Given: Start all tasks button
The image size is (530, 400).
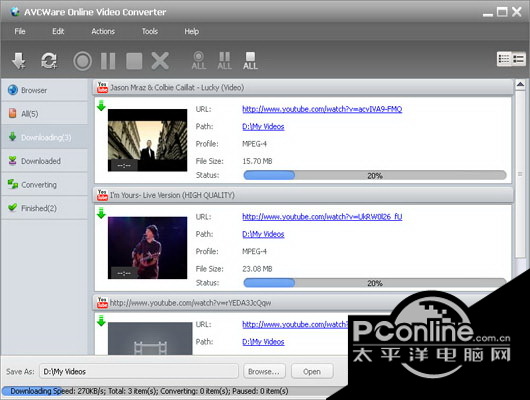Looking at the screenshot, I should tap(199, 61).
